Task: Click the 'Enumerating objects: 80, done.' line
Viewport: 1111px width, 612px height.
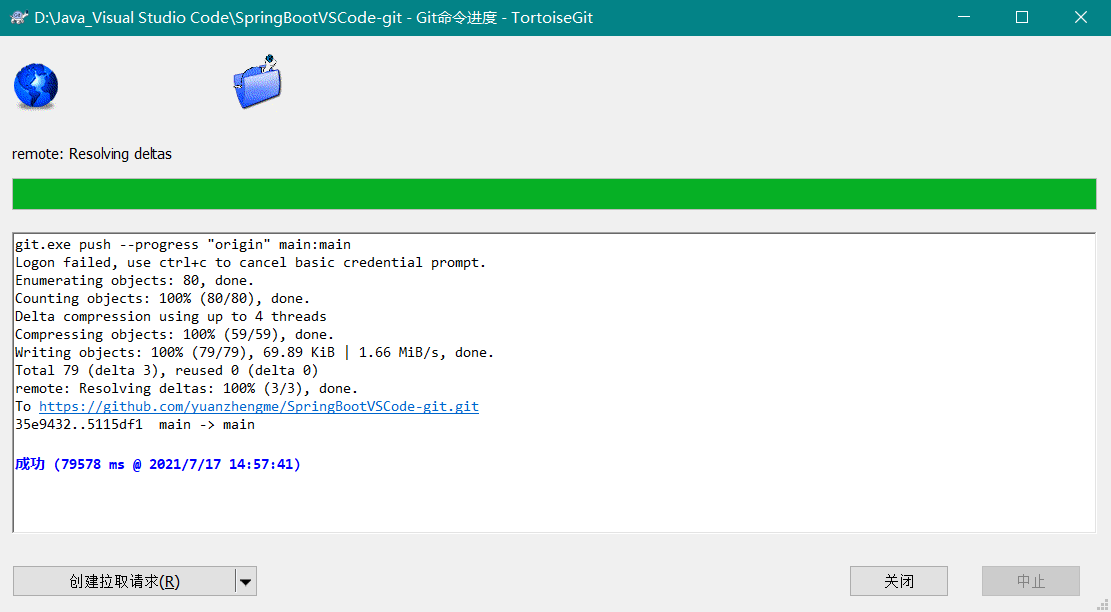Action: coord(135,280)
